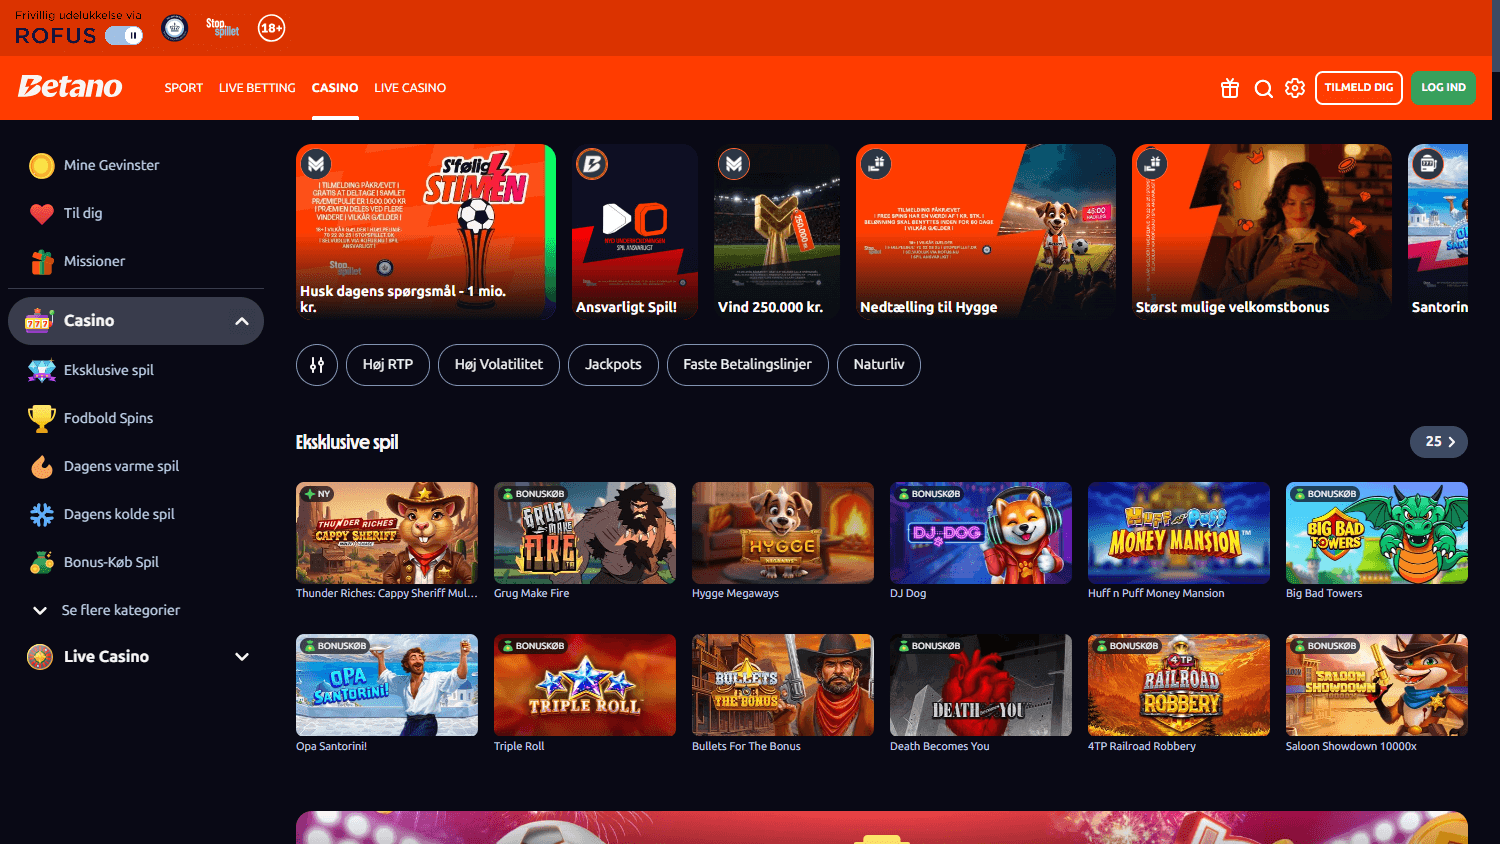1500x844 pixels.
Task: Launch Bullets For The Bonus game
Action: click(783, 685)
